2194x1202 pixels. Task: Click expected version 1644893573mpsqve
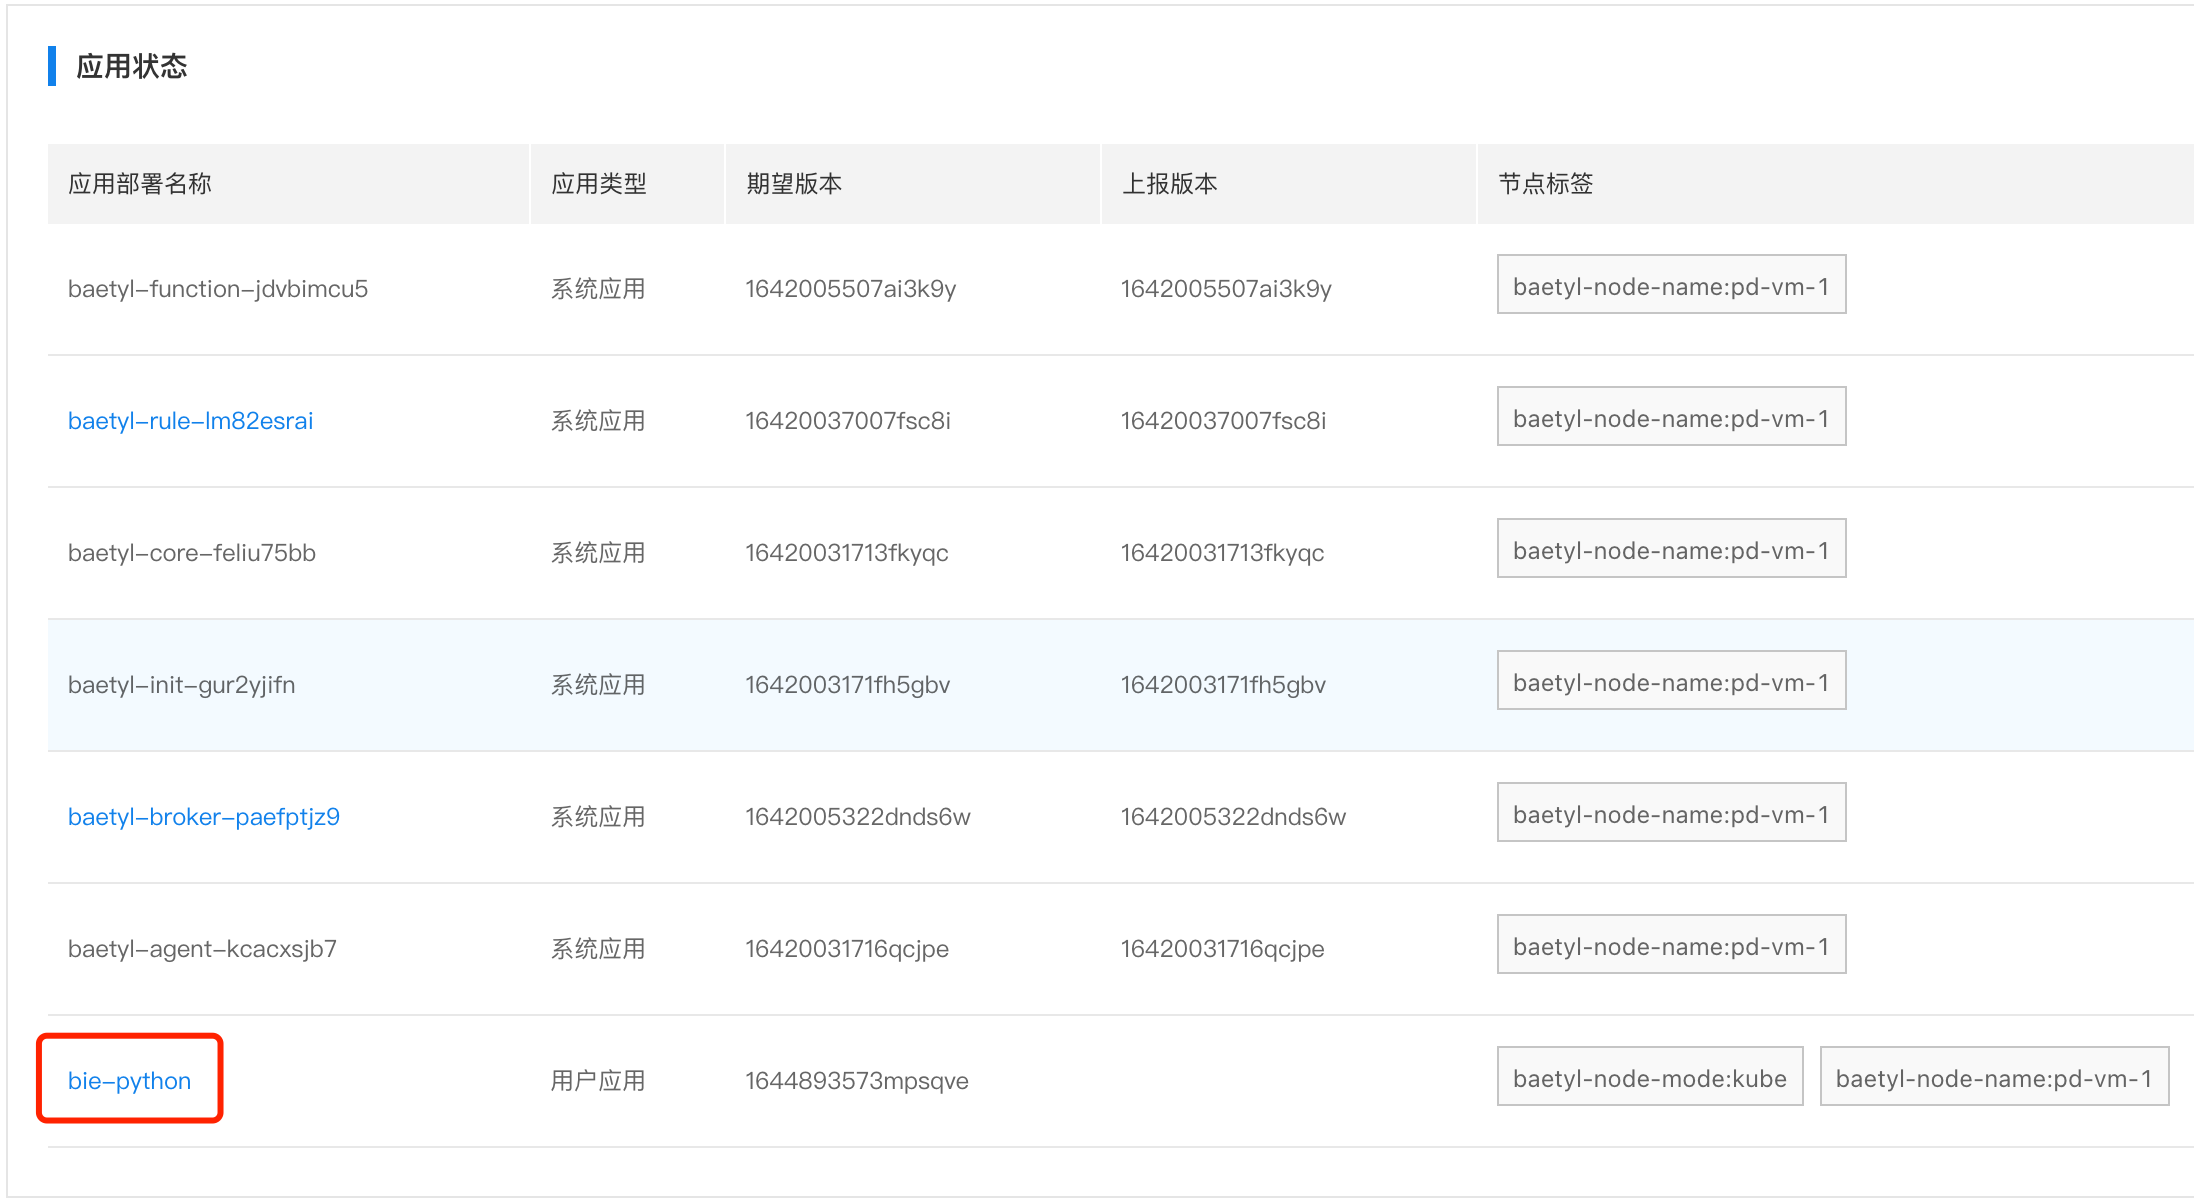point(857,1081)
